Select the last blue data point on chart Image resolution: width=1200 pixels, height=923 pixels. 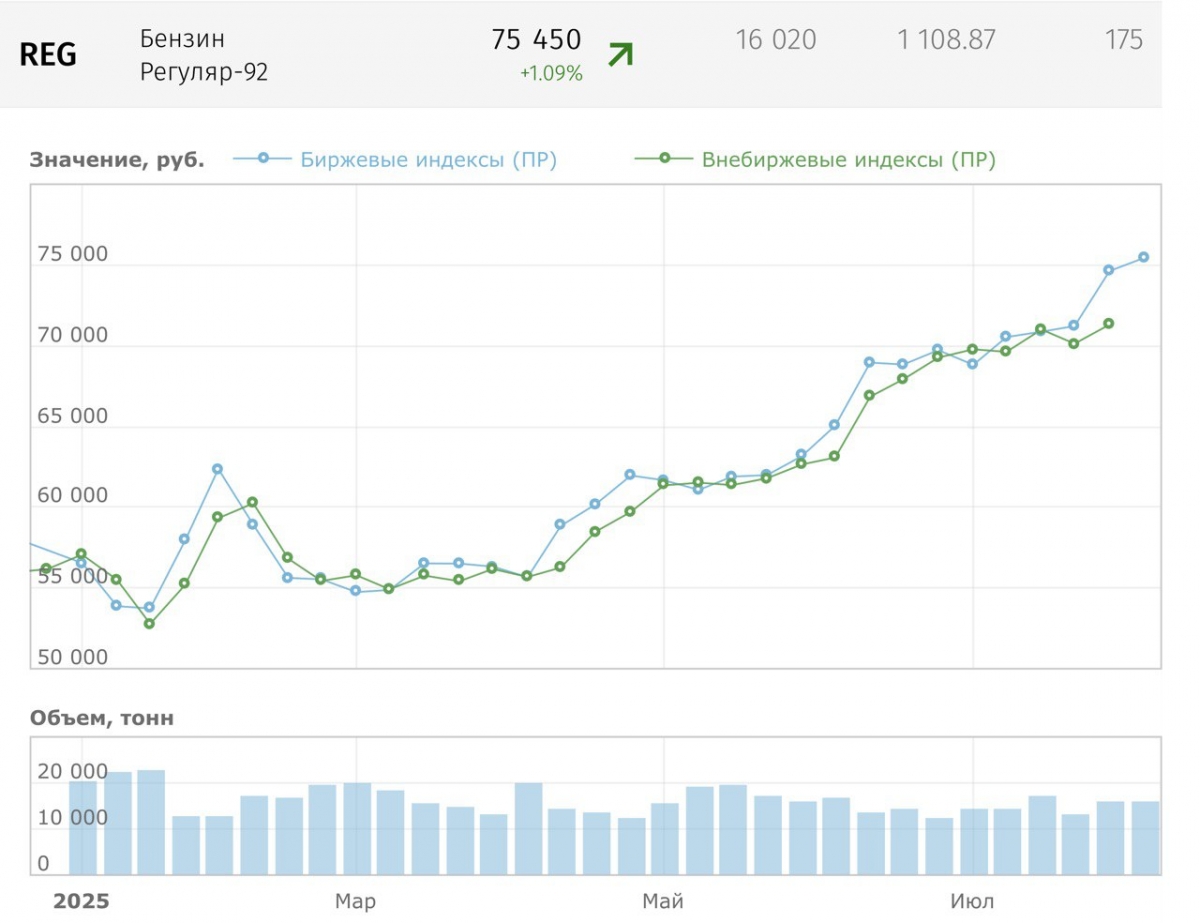[1143, 257]
